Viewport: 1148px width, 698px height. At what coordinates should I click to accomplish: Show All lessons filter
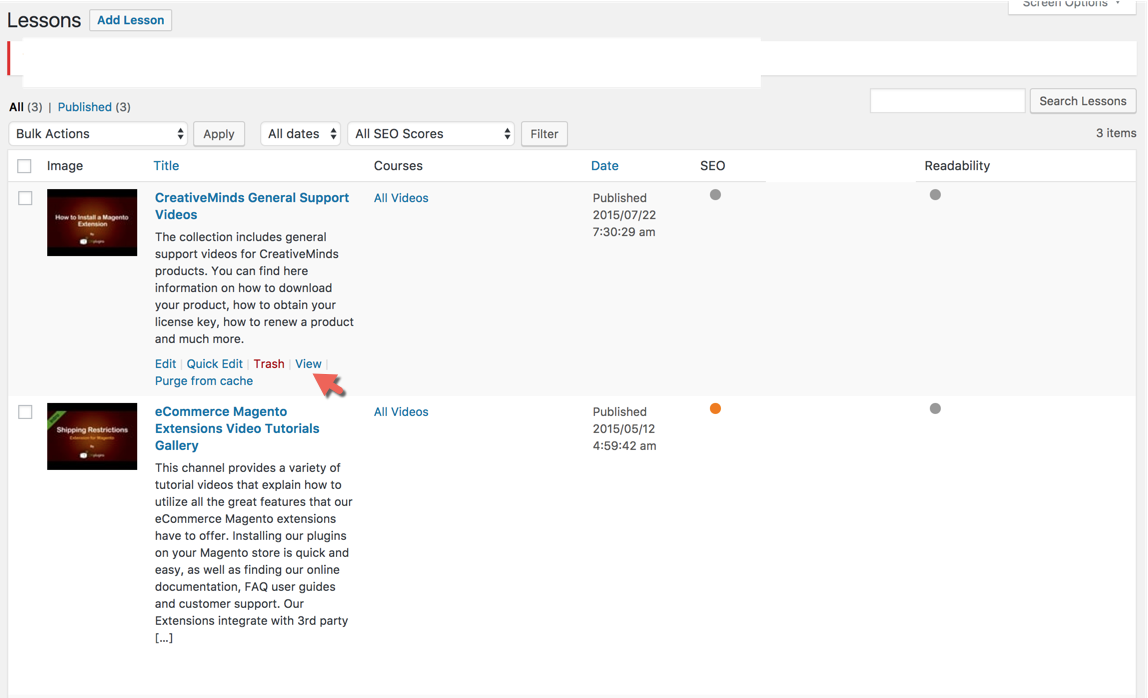point(16,107)
